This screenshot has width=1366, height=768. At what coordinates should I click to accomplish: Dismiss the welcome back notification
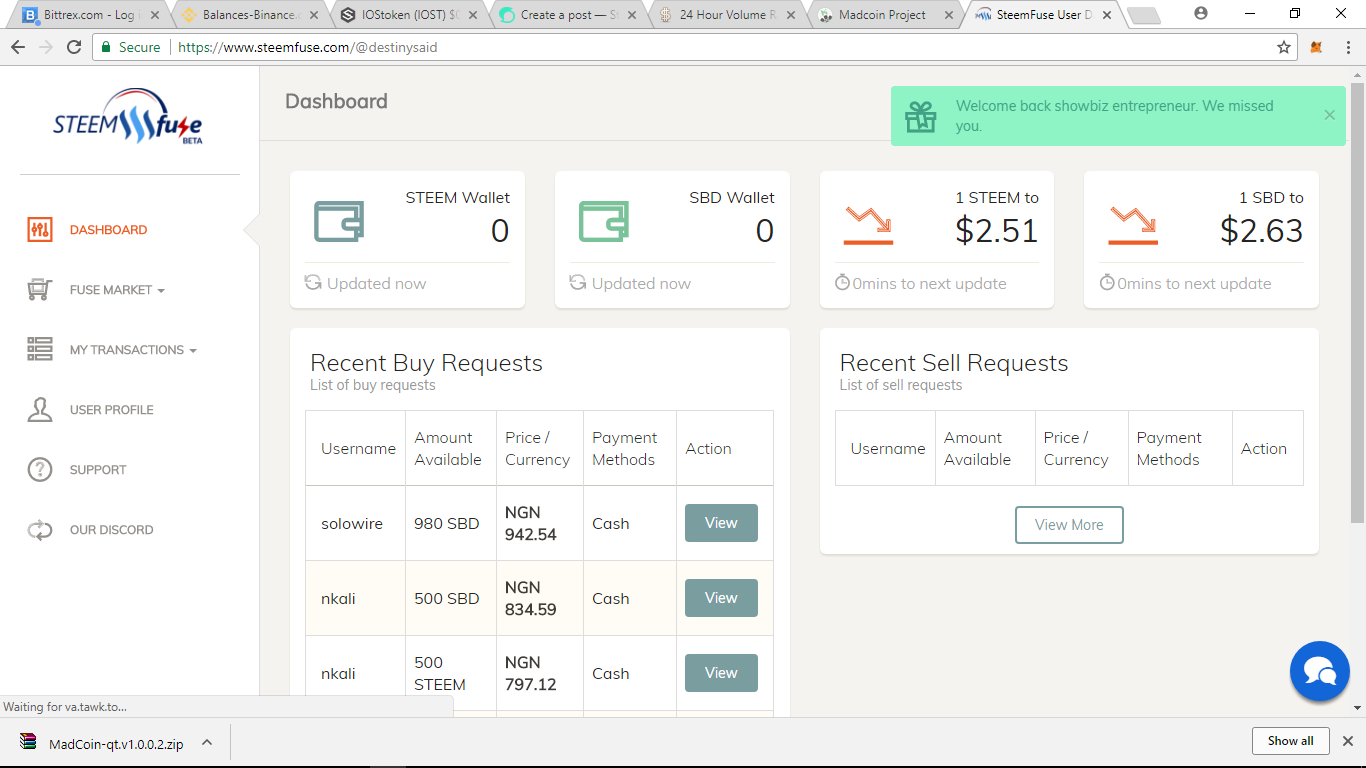click(1329, 115)
